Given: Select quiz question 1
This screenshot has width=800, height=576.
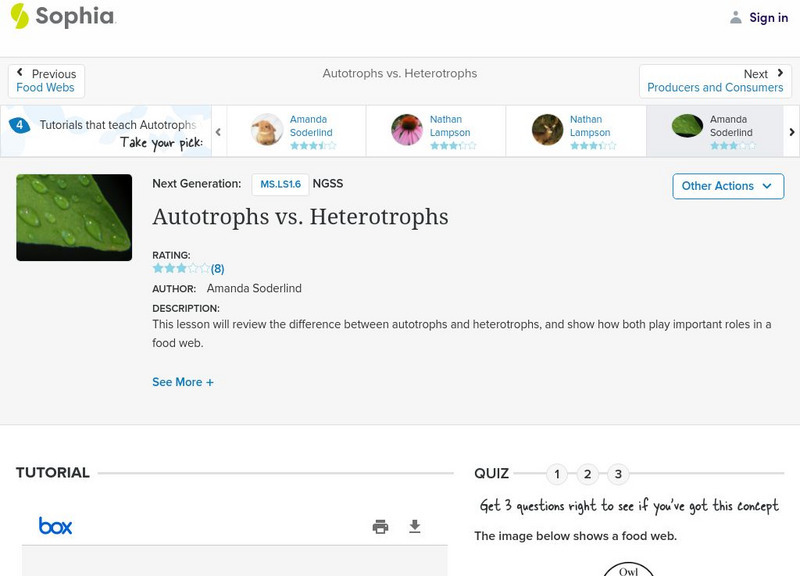Looking at the screenshot, I should (x=557, y=474).
